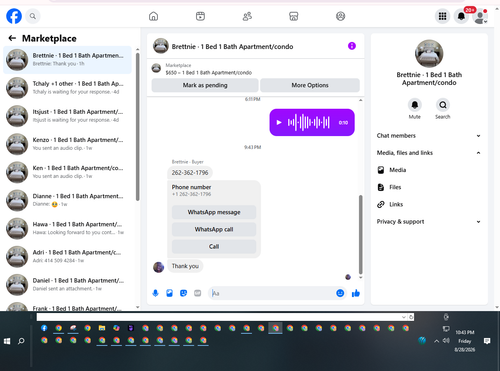This screenshot has width=500, height=371.
Task: Open the Groups tab in top navigation
Action: (340, 16)
